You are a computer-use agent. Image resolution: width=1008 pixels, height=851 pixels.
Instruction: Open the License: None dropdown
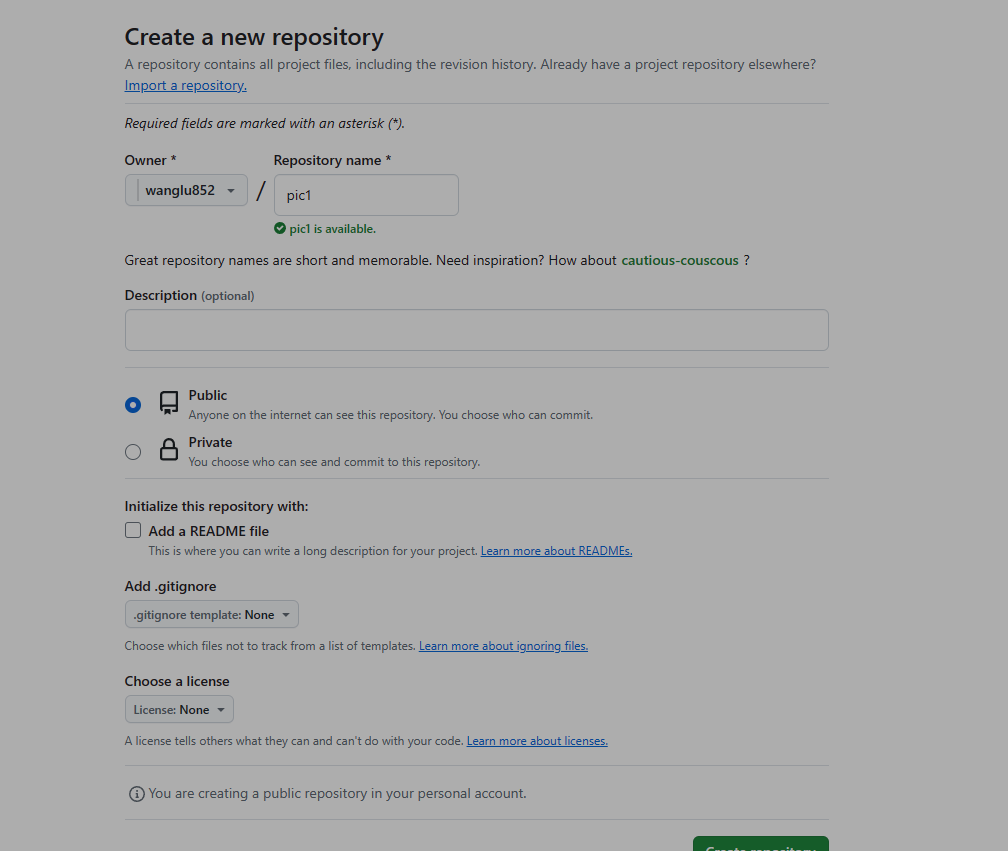(x=179, y=710)
